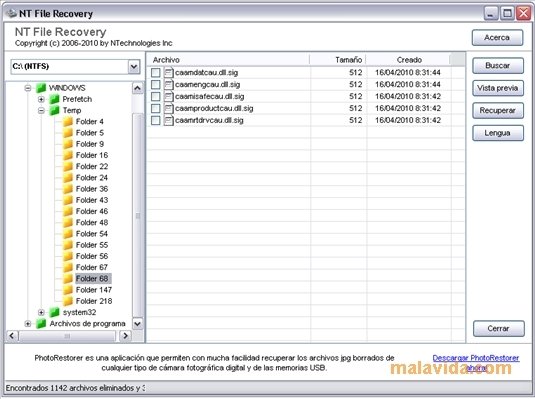The height and width of the screenshot is (399, 535).
Task: Click the Acerca button
Action: coord(497,38)
